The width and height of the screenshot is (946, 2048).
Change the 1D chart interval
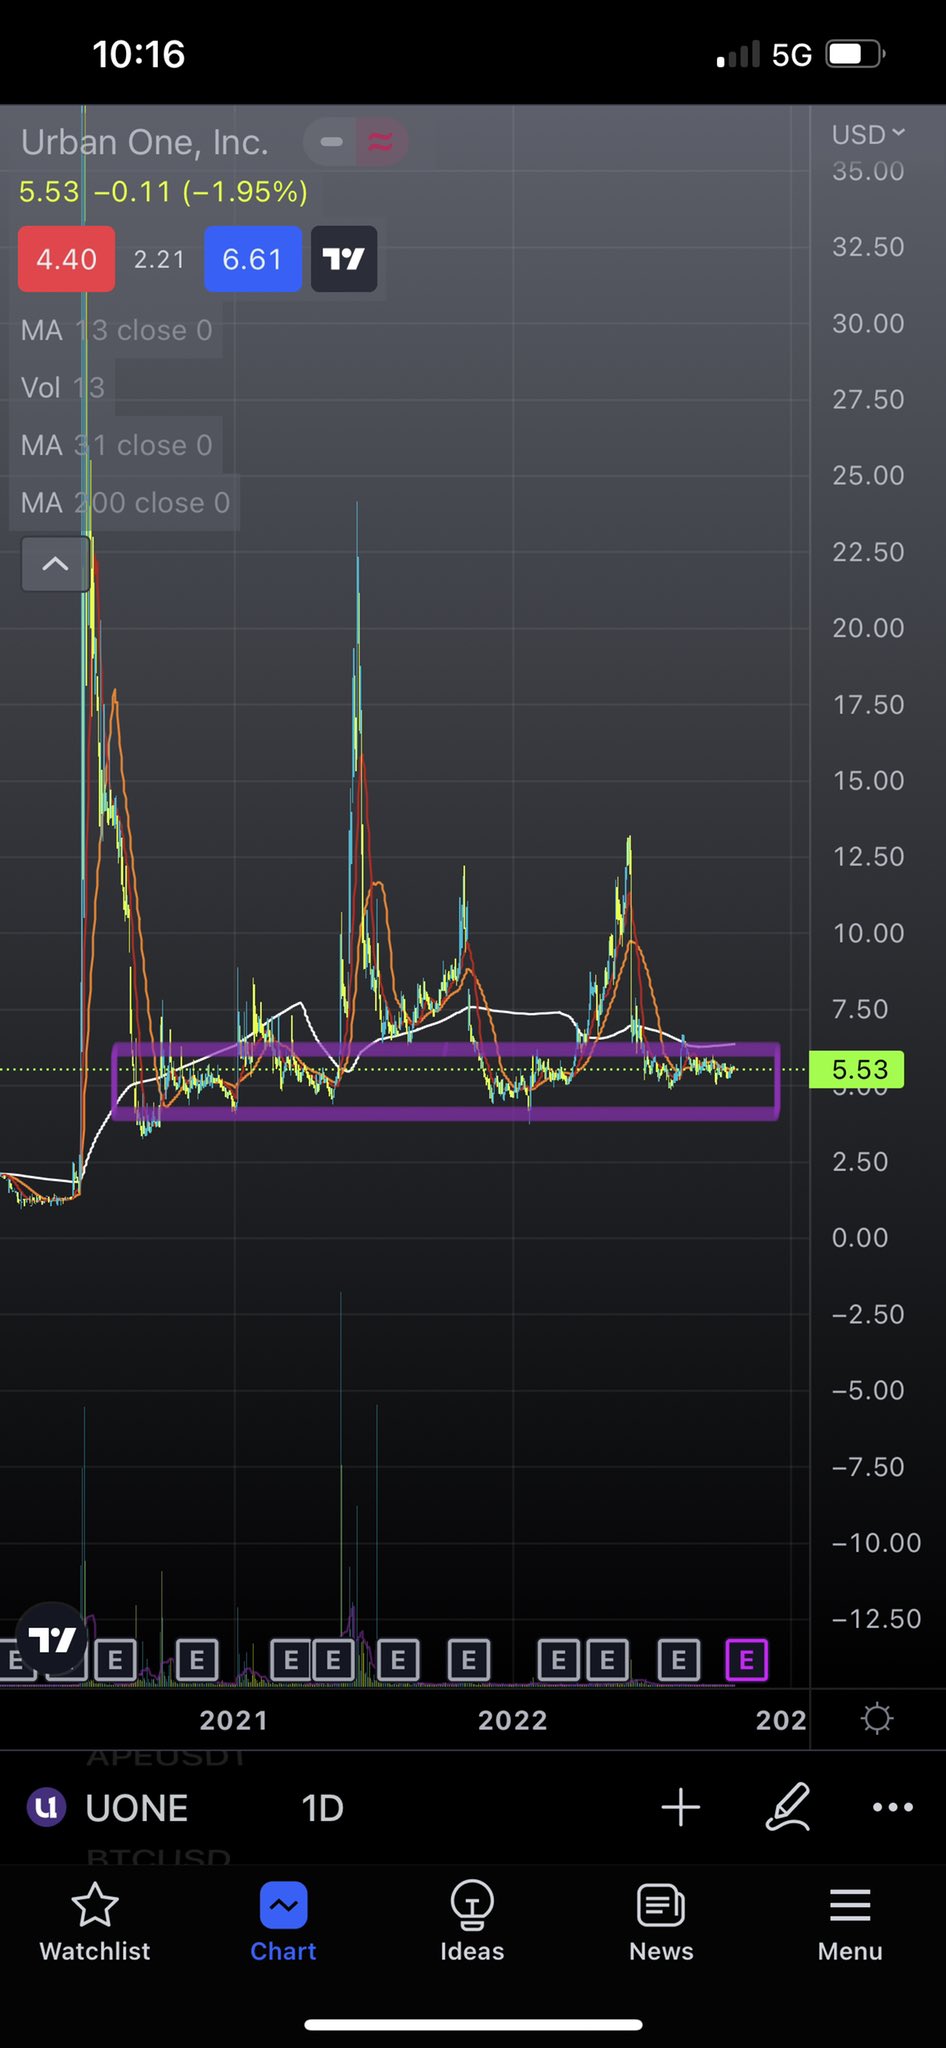pos(322,1807)
